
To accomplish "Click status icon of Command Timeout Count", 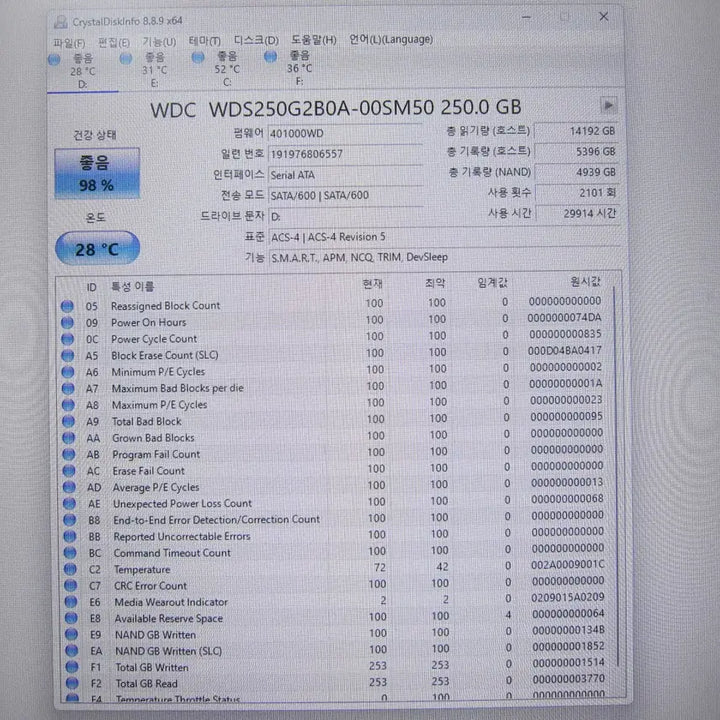I will click(x=70, y=553).
